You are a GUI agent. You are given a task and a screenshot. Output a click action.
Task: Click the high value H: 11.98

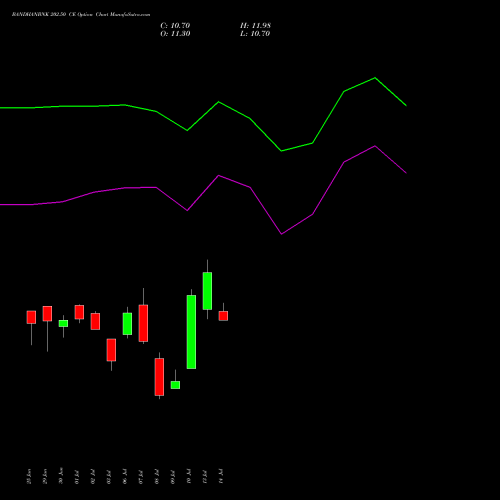(x=255, y=26)
